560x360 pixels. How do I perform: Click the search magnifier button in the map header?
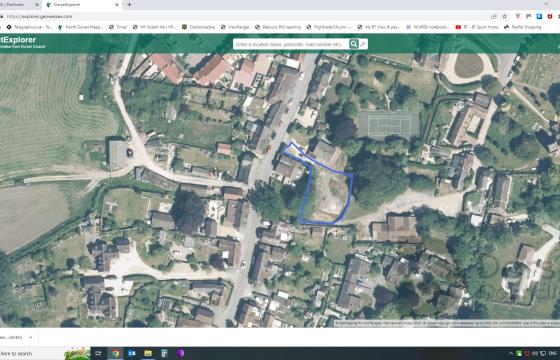pos(354,44)
